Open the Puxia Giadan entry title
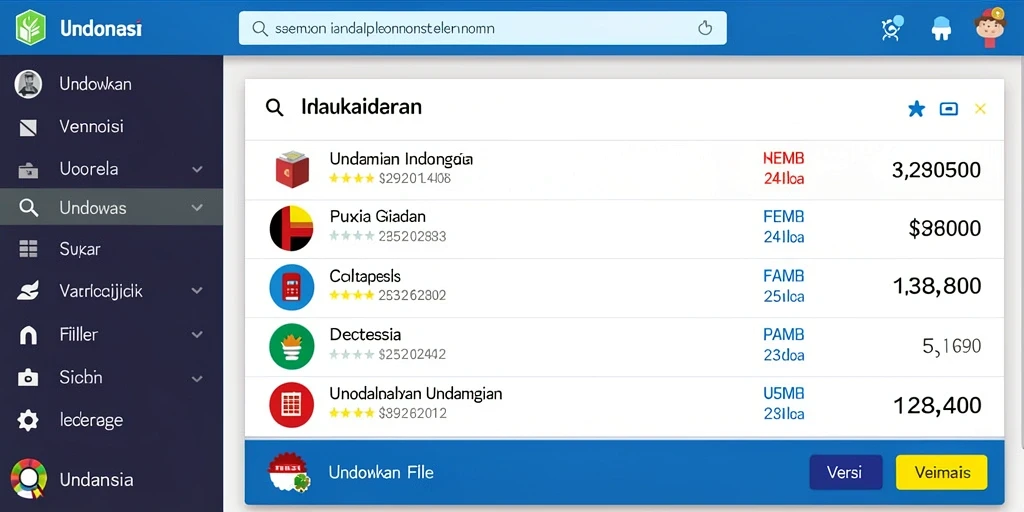The image size is (1024, 512). click(377, 216)
